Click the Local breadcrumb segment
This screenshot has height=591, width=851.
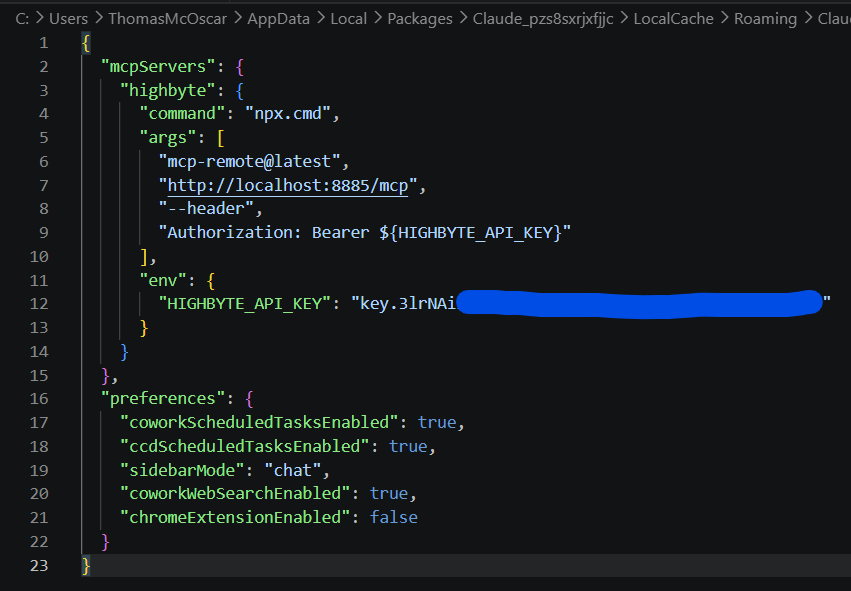click(x=348, y=19)
